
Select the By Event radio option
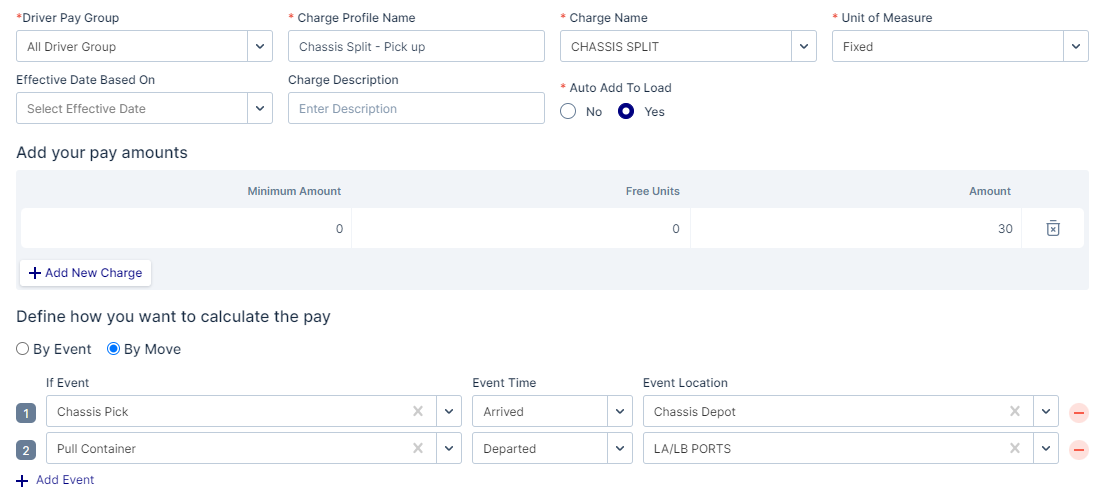(23, 350)
